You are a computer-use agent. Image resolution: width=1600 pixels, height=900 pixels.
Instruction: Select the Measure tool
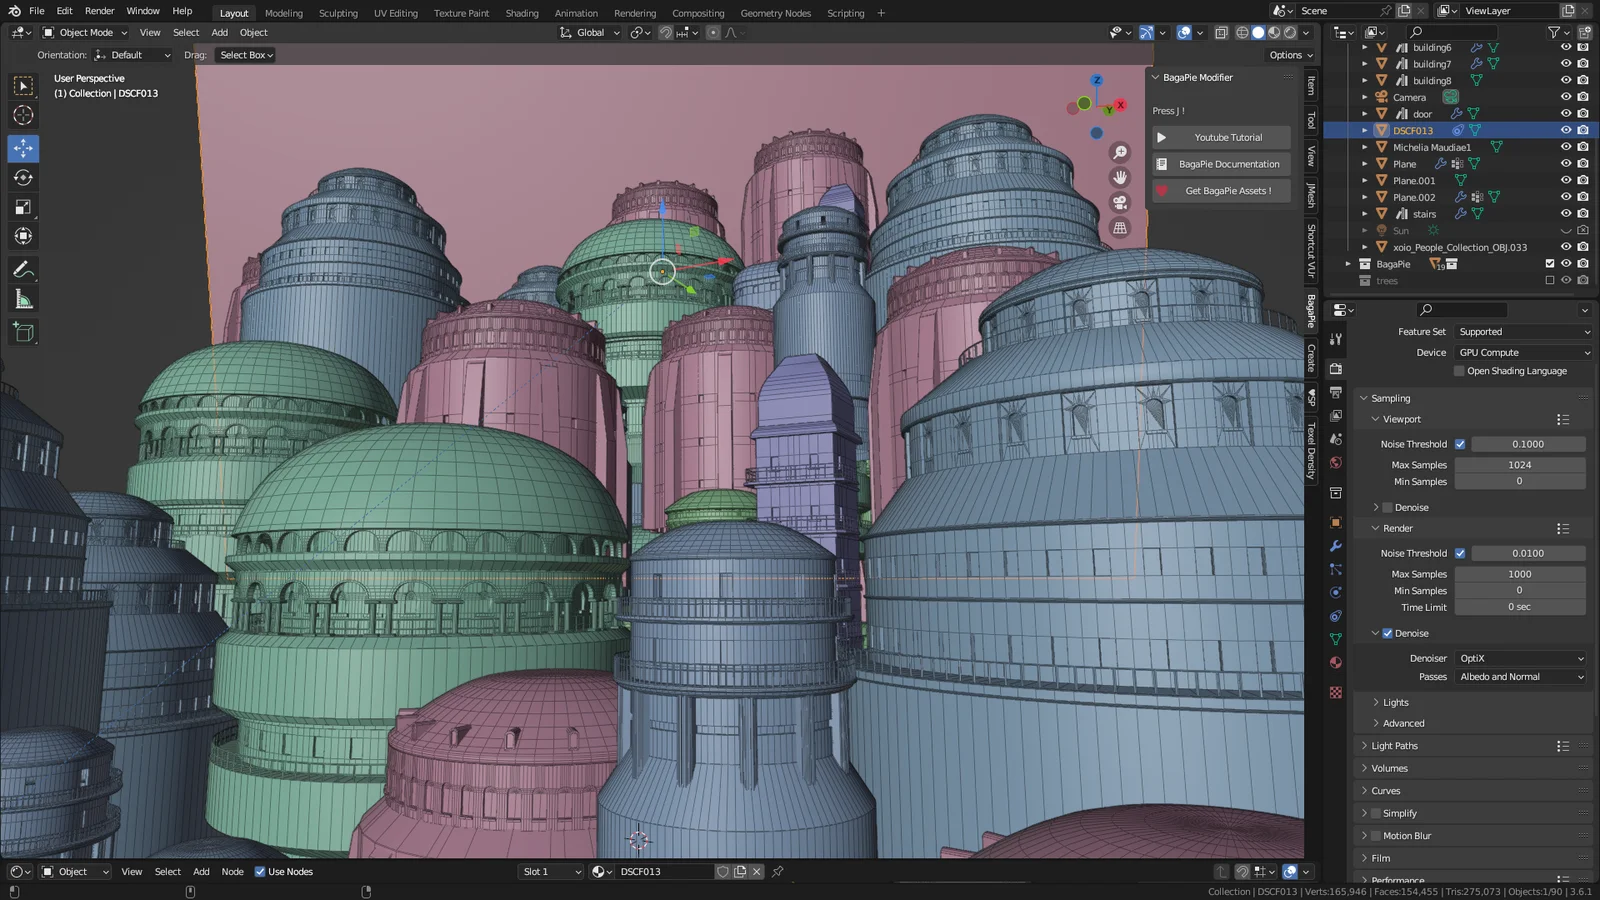[22, 298]
